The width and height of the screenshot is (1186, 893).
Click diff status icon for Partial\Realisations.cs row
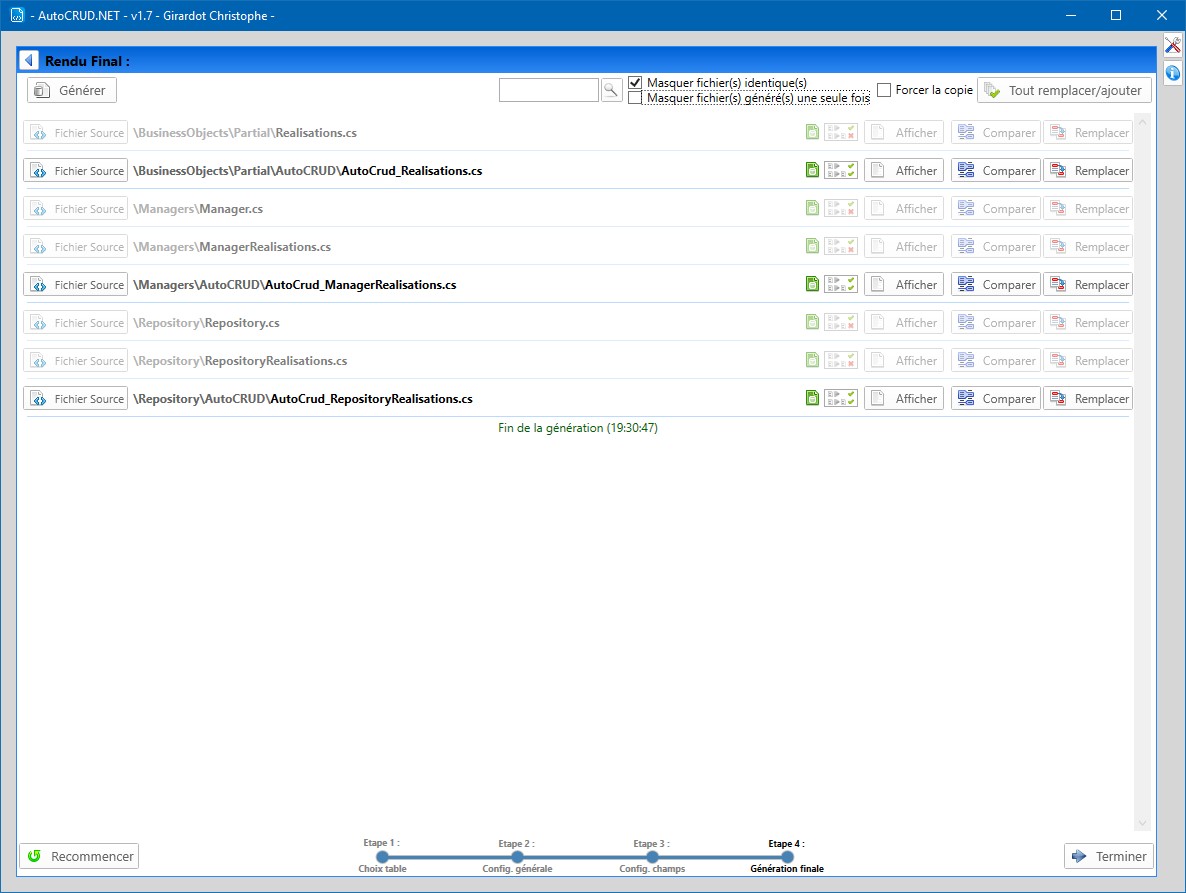pyautogui.click(x=841, y=132)
